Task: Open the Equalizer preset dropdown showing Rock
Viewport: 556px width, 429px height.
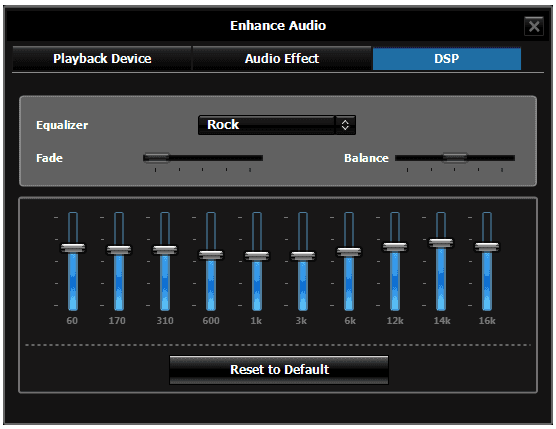Action: [x=277, y=125]
